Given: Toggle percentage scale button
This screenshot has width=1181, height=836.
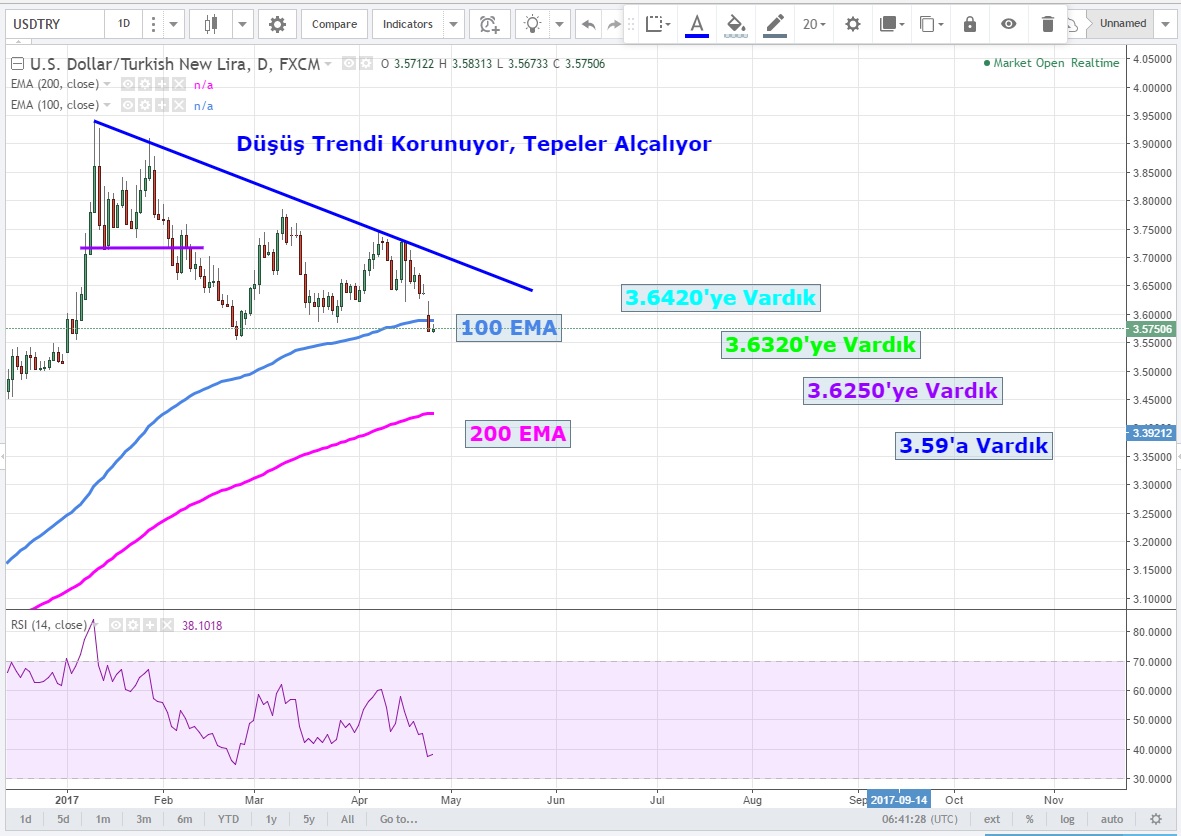Looking at the screenshot, I should click(x=1029, y=819).
